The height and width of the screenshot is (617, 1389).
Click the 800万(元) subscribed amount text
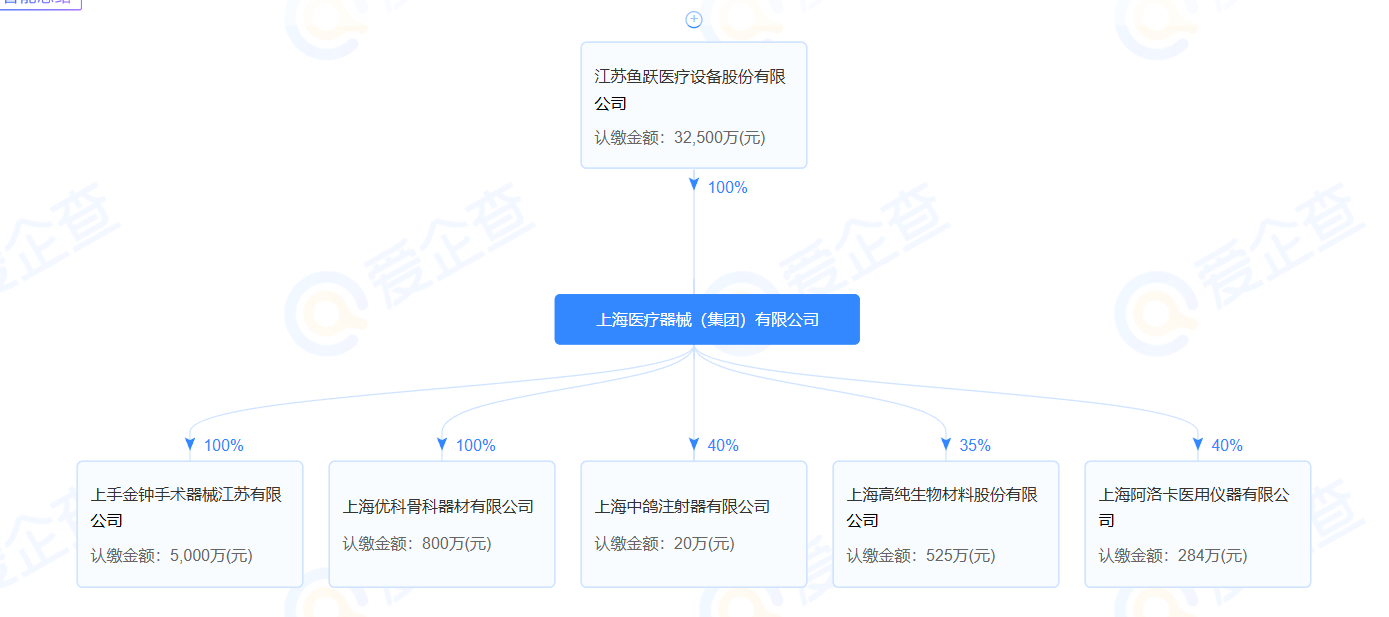(x=457, y=544)
